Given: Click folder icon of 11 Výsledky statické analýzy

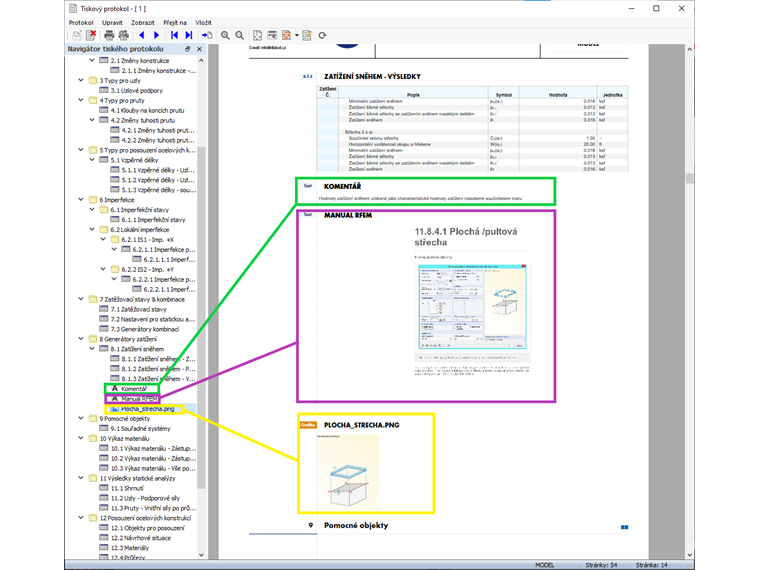Looking at the screenshot, I should coord(93,478).
